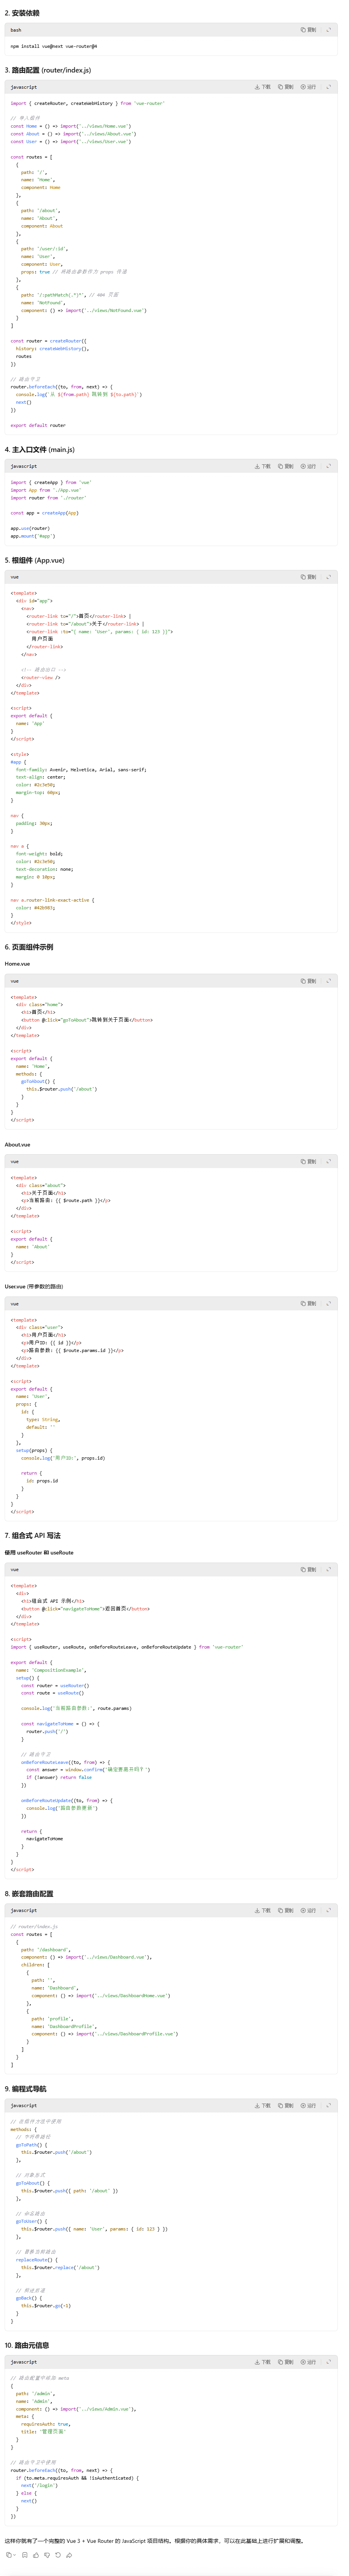
Task: Copy the main.js code block
Action: click(x=286, y=466)
